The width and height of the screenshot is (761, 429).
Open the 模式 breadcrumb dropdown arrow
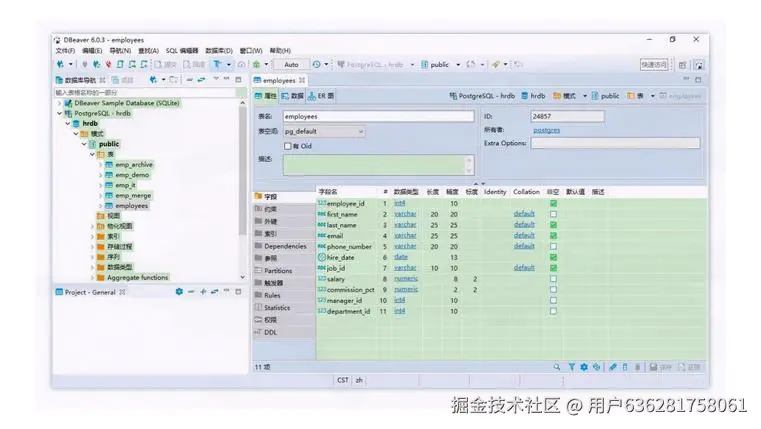coord(584,96)
